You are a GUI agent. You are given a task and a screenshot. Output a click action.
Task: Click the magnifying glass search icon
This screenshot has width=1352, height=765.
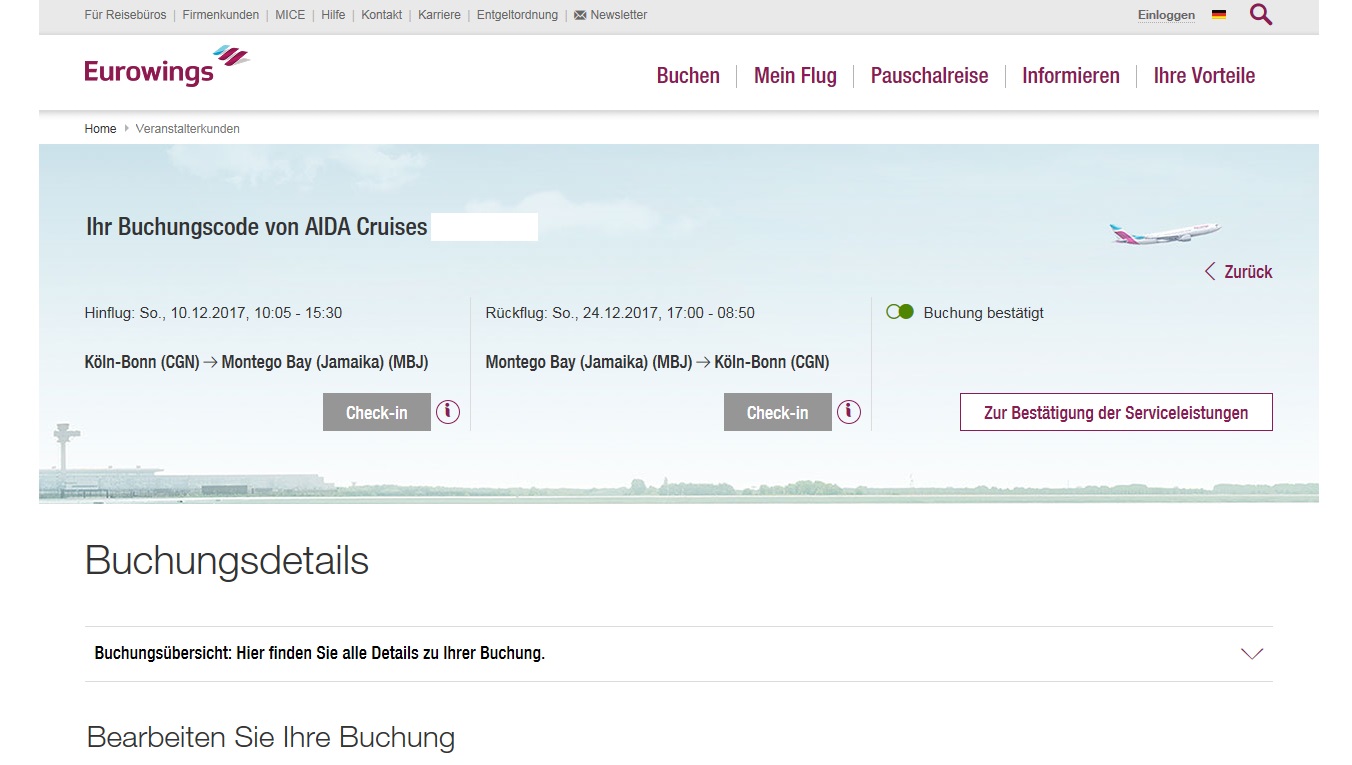[x=1261, y=15]
